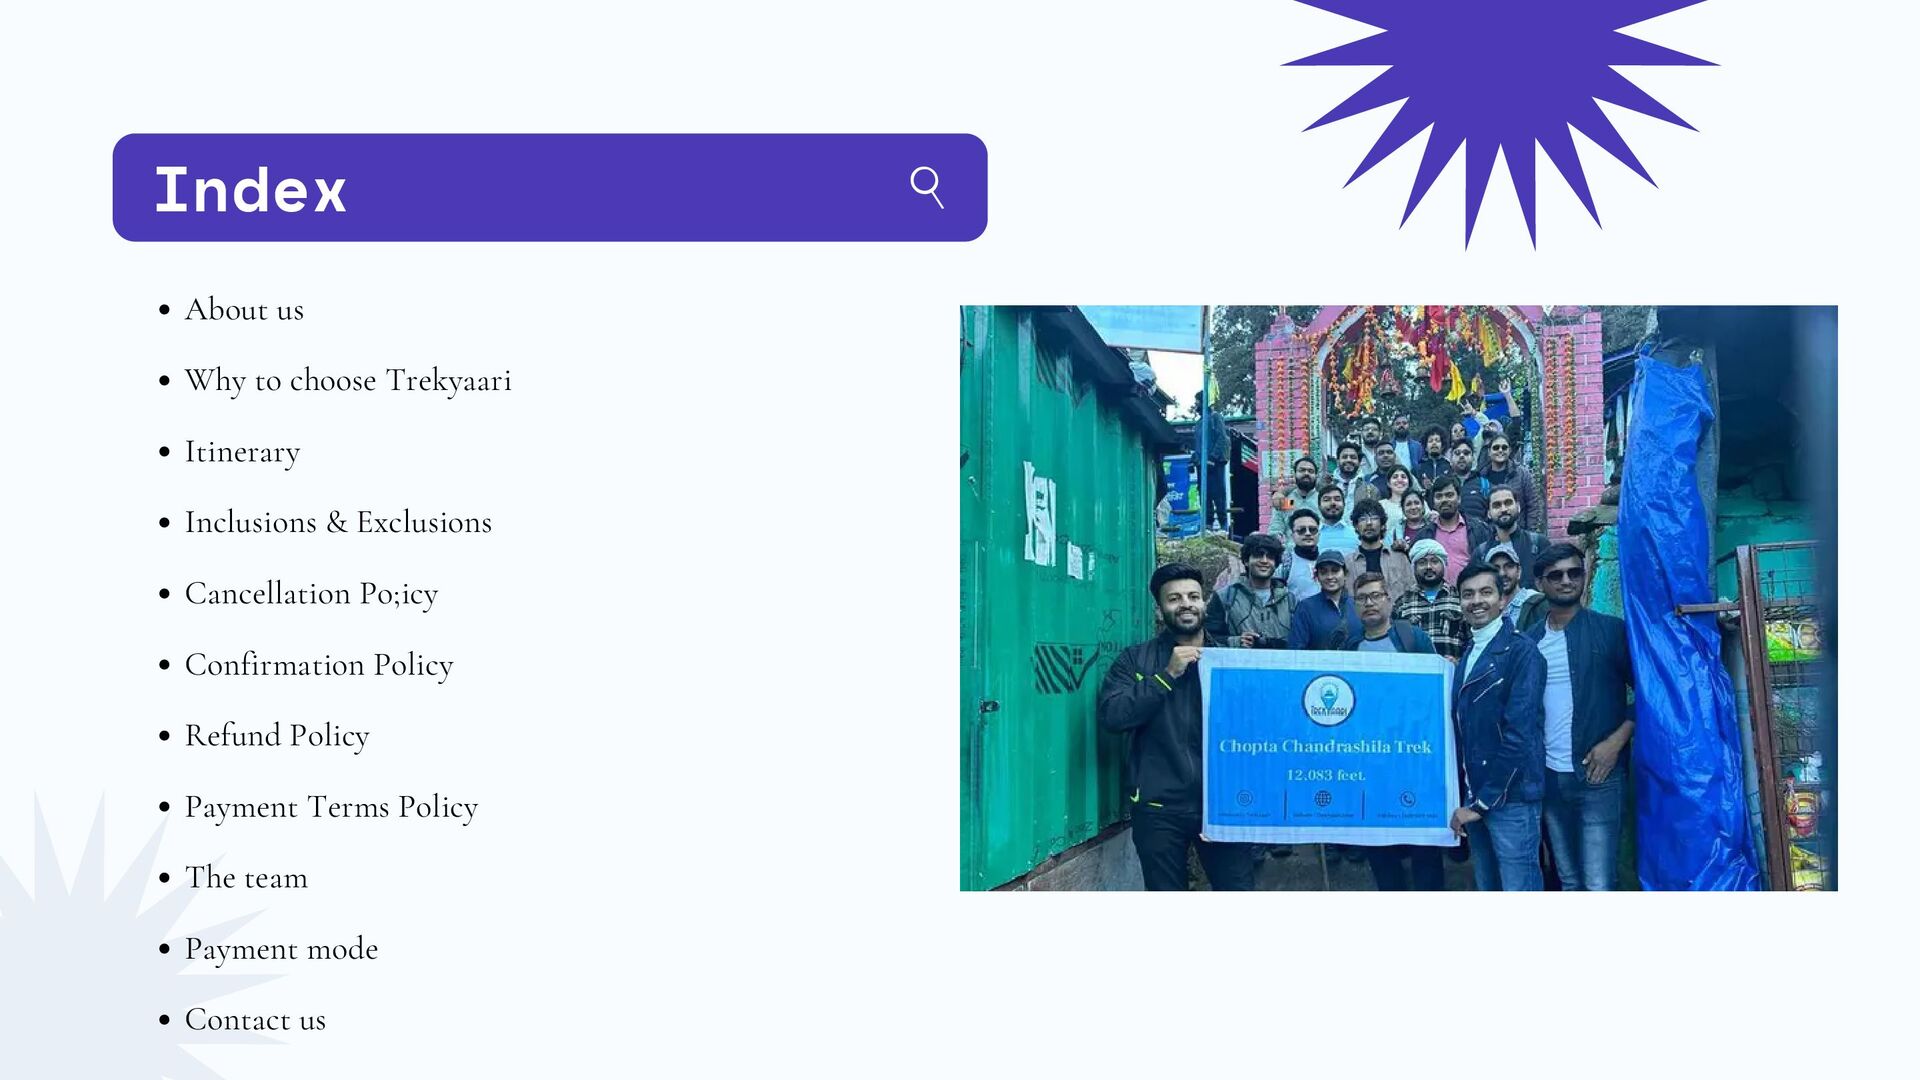Click the magnifying glass search icon
Image resolution: width=1920 pixels, height=1080 pixels.
927,187
